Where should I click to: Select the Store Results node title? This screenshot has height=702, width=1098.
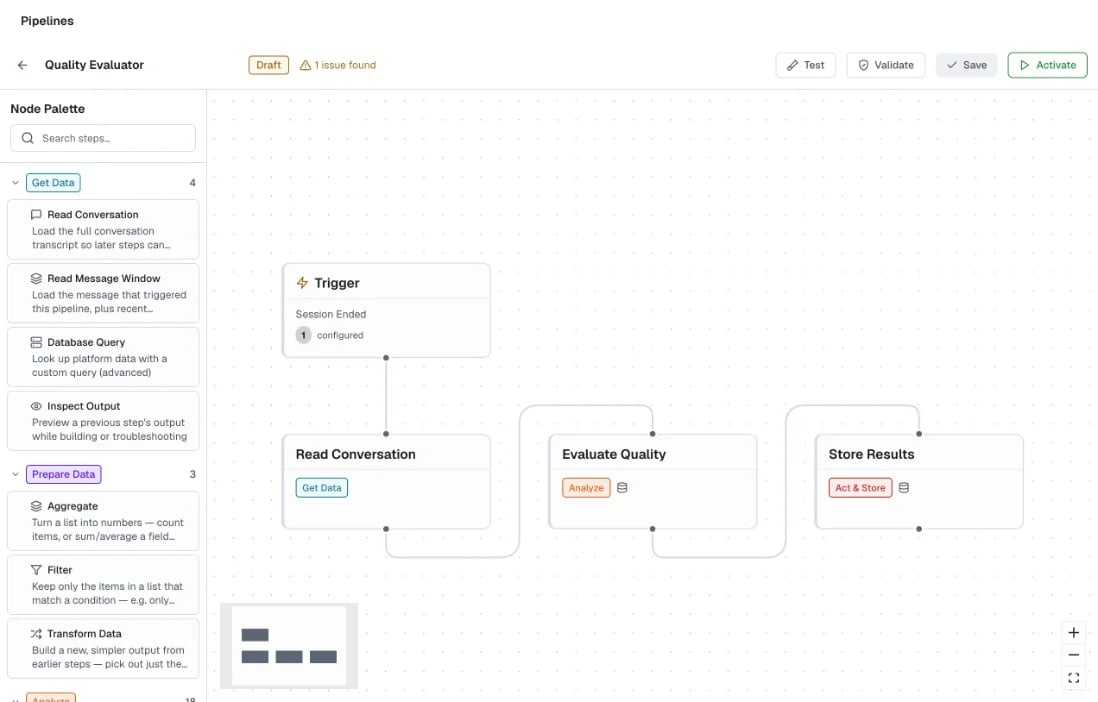871,454
